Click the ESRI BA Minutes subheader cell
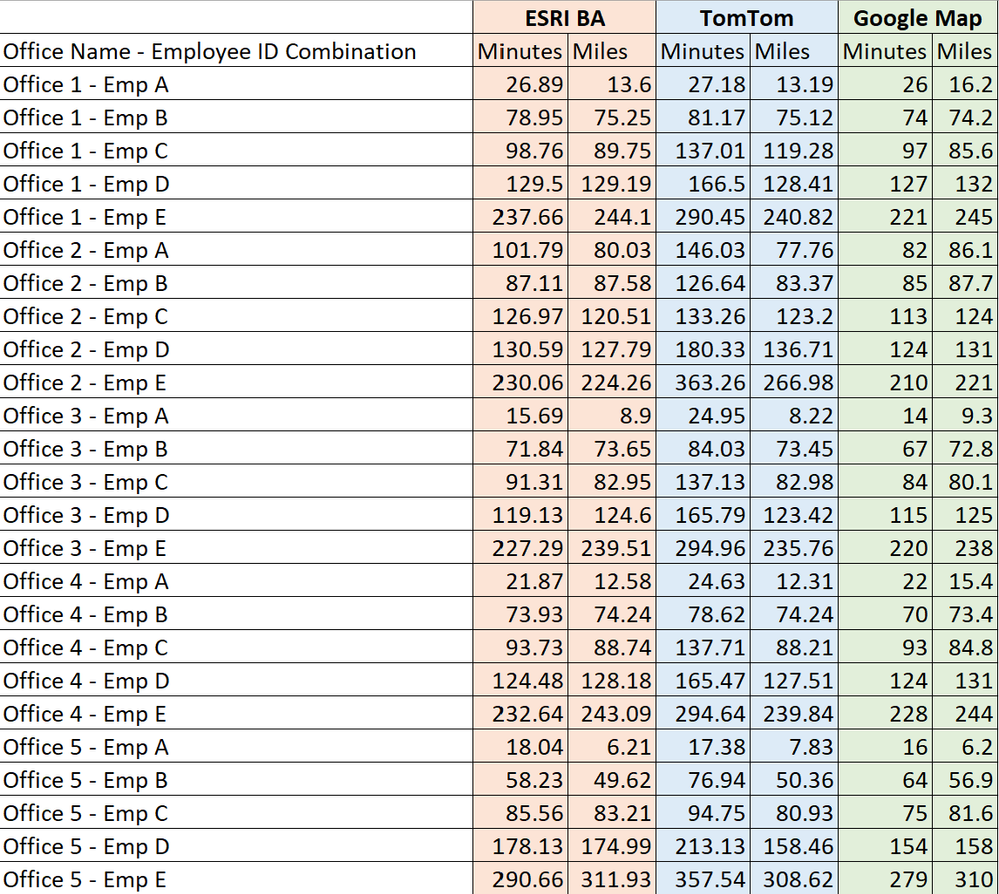 (x=520, y=51)
